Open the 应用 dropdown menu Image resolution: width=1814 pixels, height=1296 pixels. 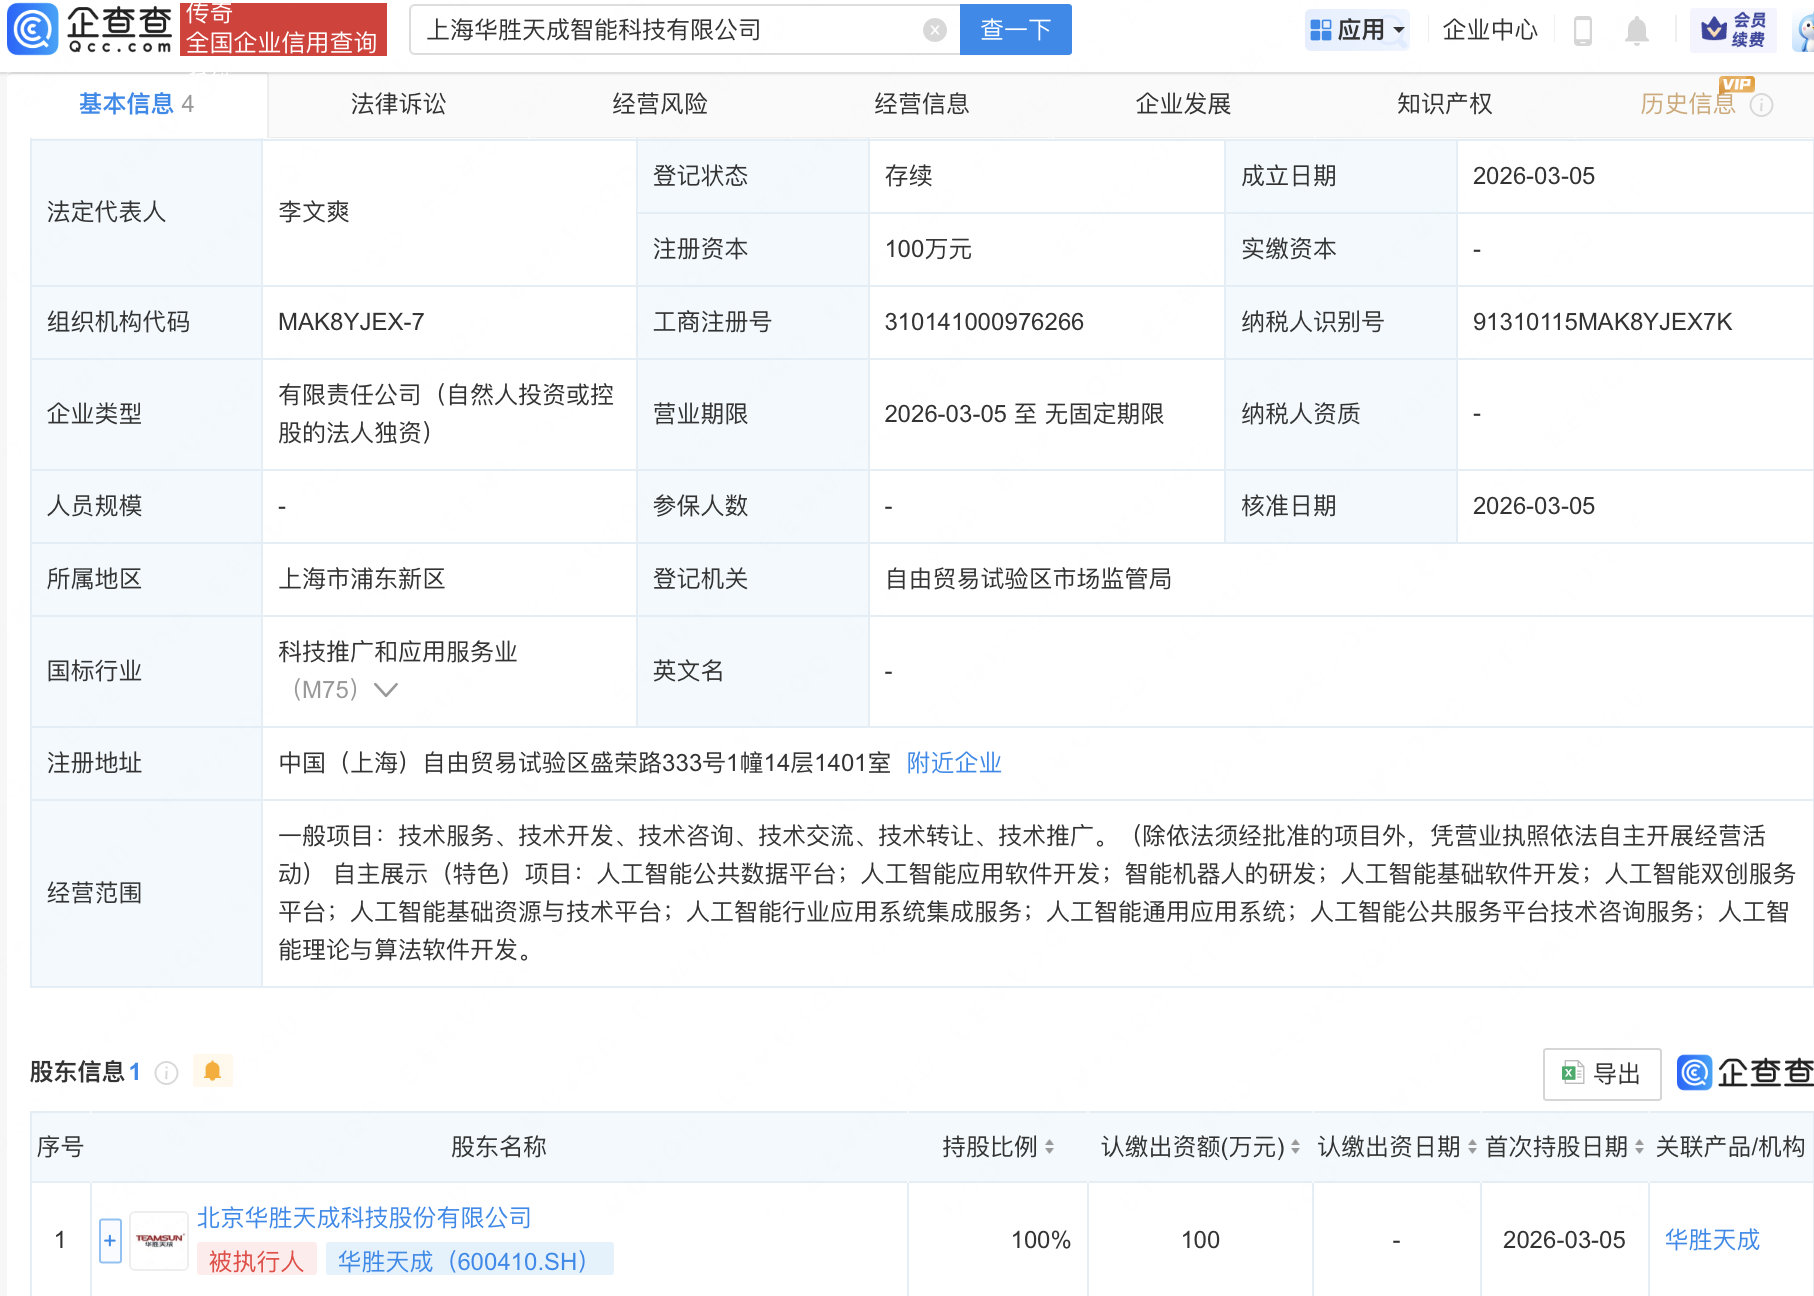(1357, 30)
